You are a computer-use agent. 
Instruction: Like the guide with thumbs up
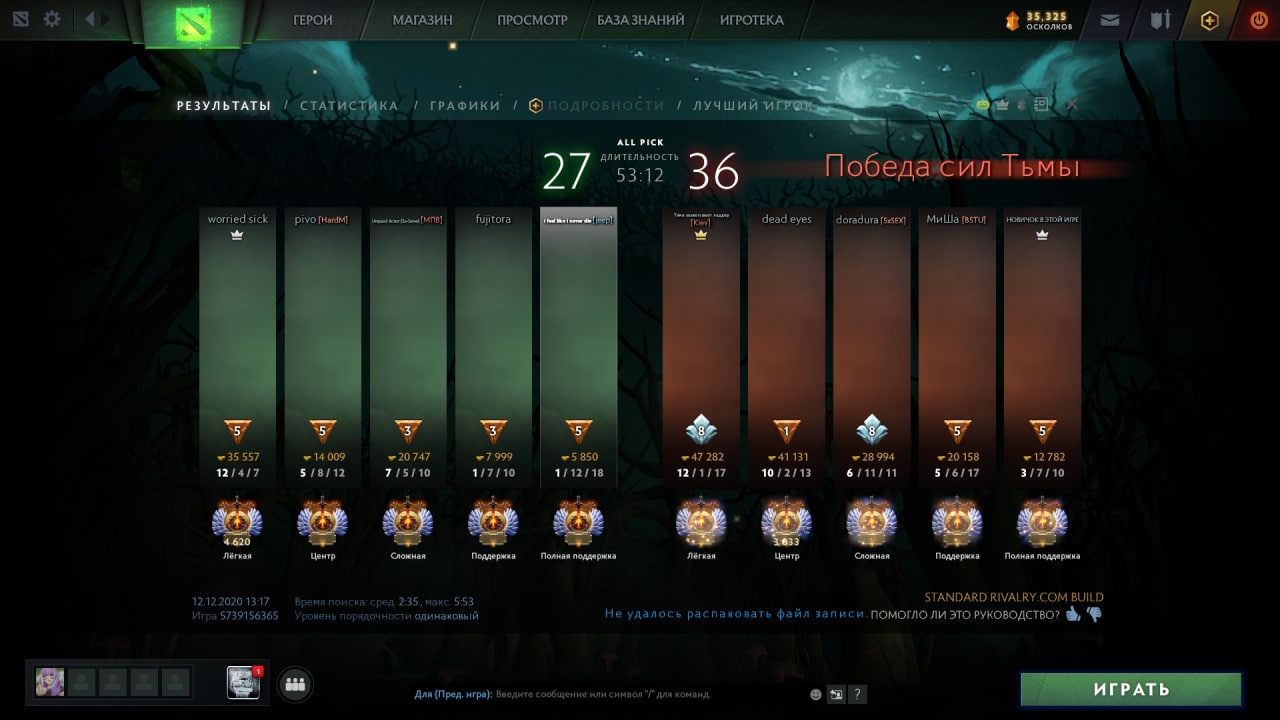1073,614
